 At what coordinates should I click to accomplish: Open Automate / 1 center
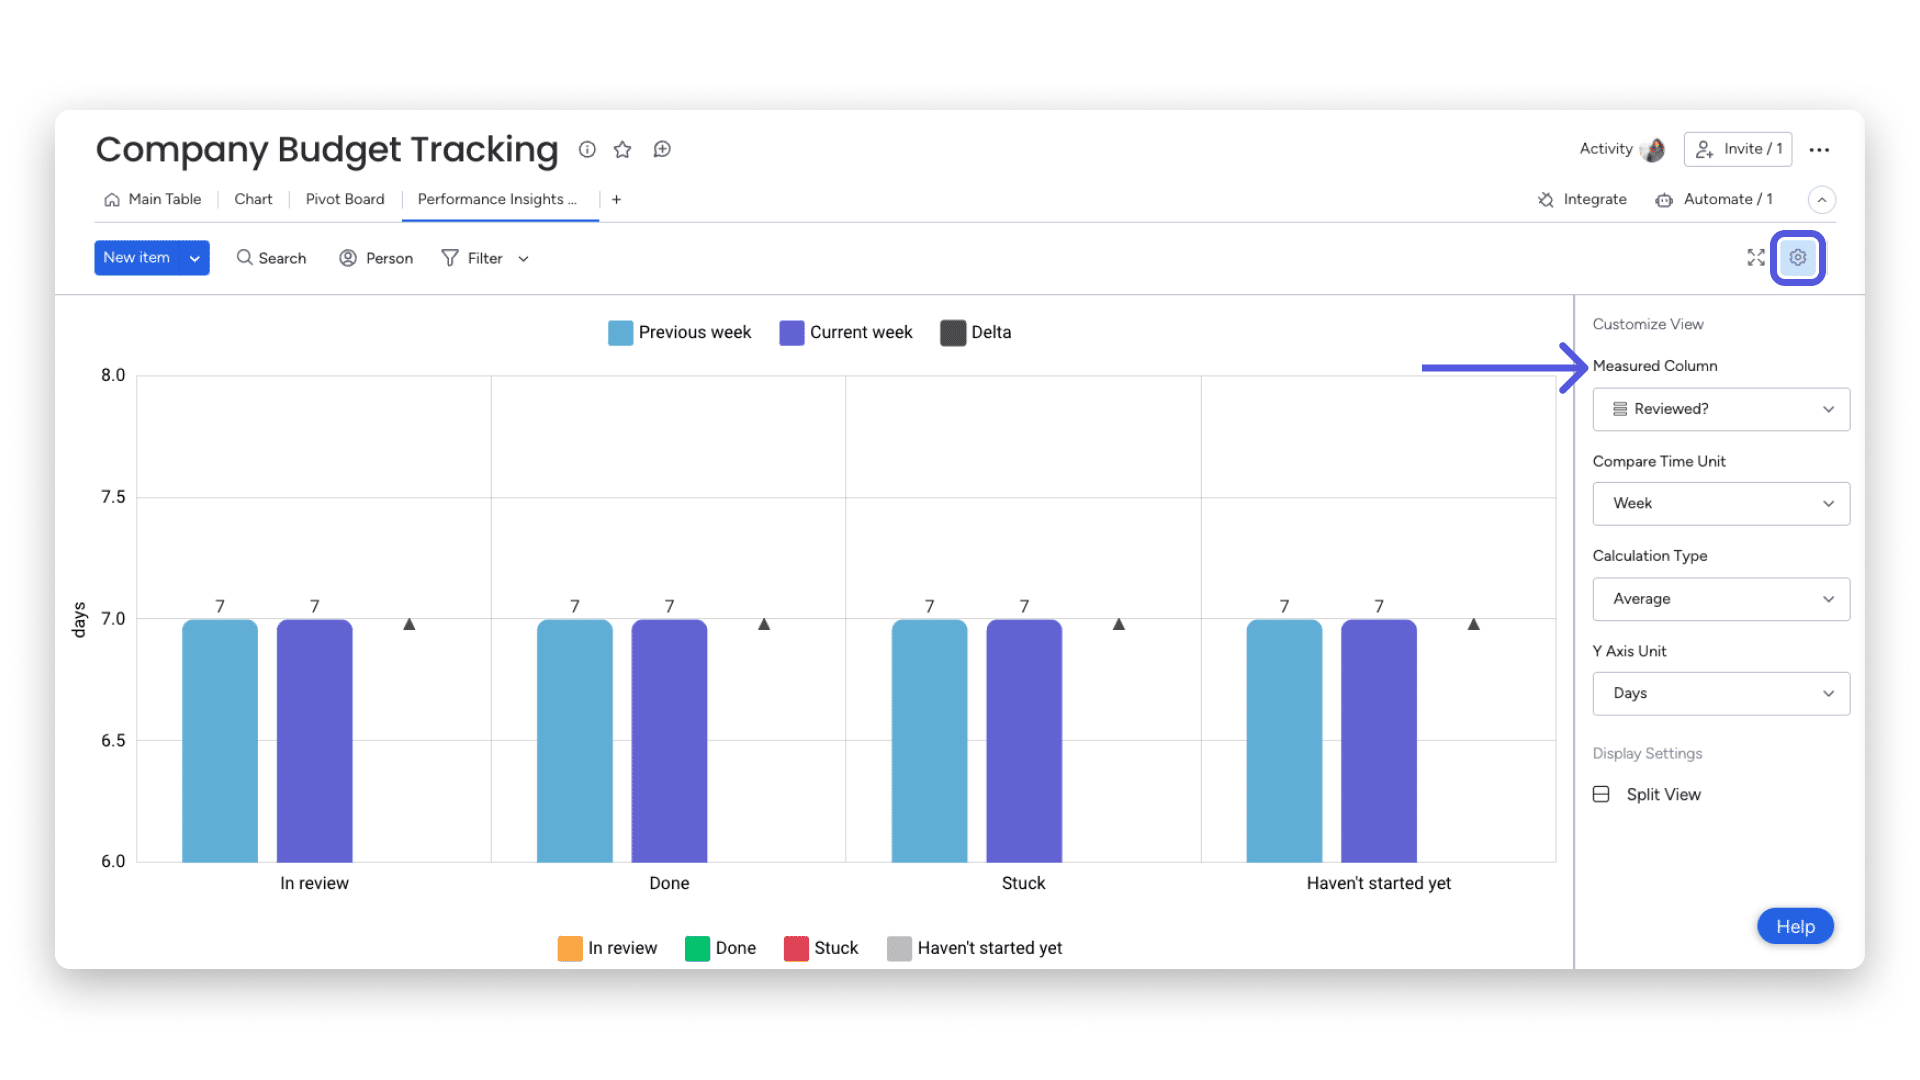click(x=1714, y=199)
